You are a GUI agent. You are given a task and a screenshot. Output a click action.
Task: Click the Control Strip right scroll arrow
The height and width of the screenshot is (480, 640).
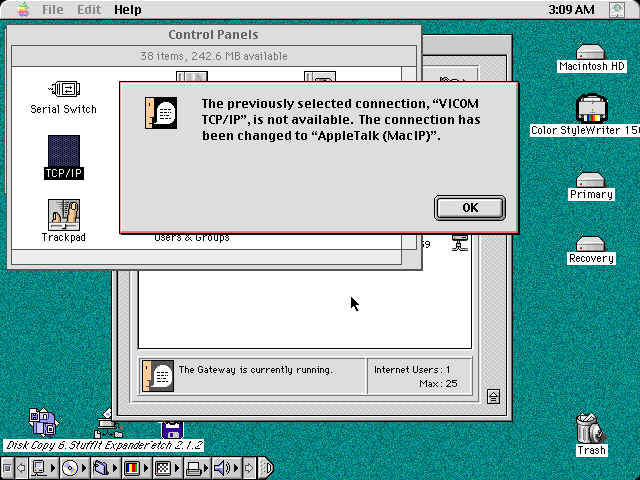(x=249, y=468)
